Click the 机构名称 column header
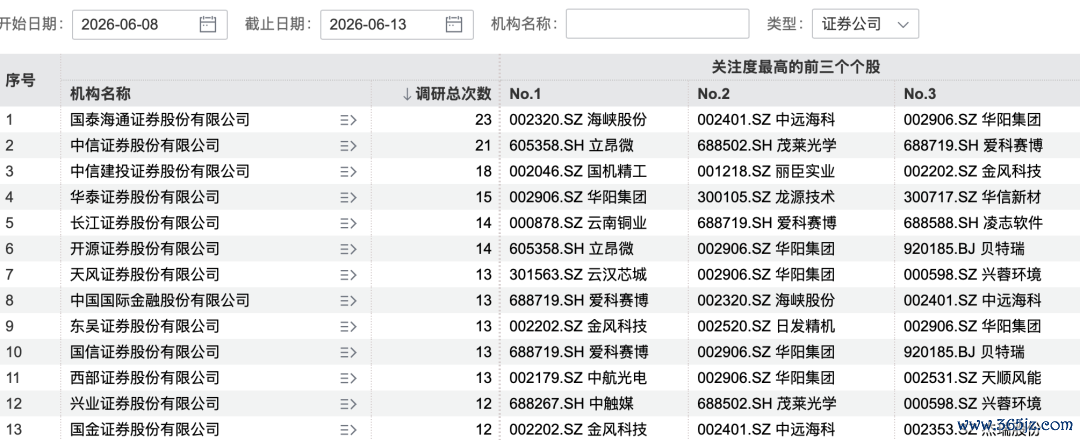The image size is (1080, 440). click(x=101, y=94)
